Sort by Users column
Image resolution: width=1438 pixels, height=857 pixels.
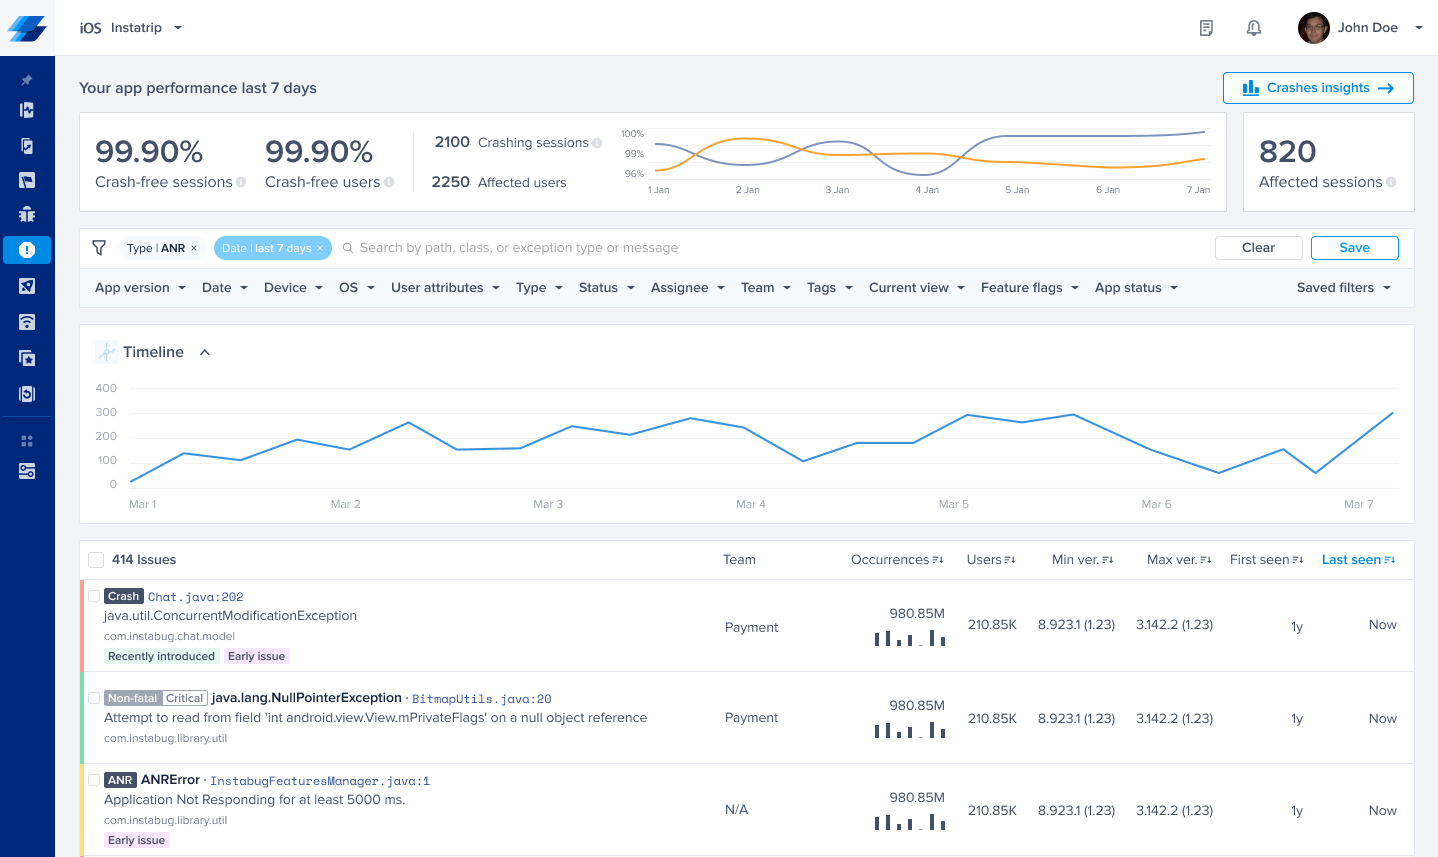[991, 560]
